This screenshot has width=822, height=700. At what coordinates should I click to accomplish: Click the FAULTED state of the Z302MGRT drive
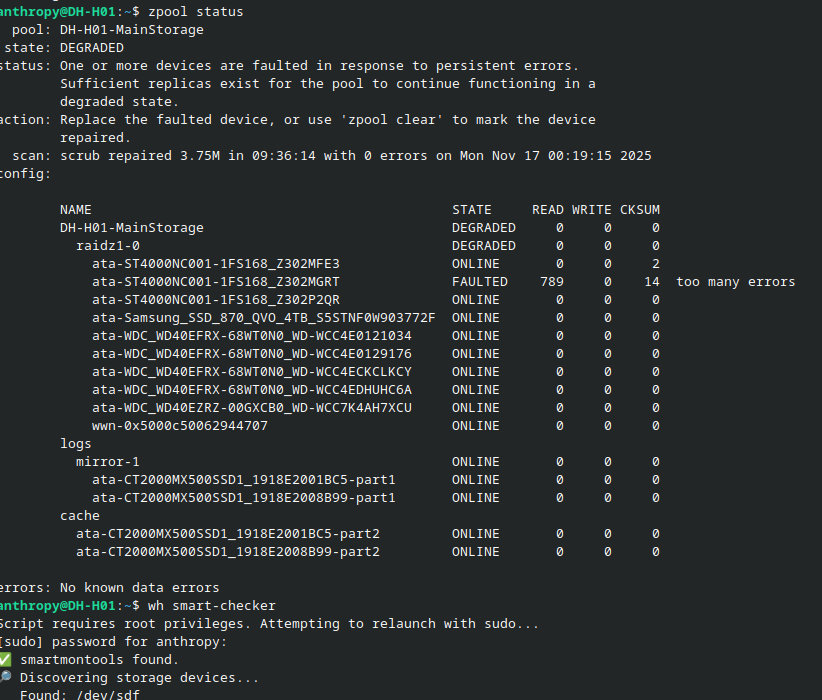[480, 282]
